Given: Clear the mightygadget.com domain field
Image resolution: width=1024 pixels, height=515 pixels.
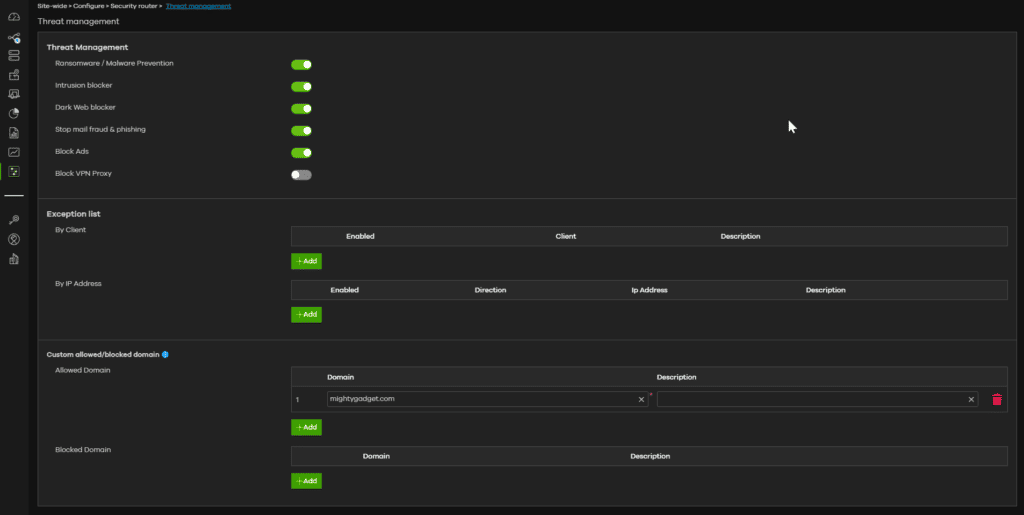Looking at the screenshot, I should (x=641, y=399).
